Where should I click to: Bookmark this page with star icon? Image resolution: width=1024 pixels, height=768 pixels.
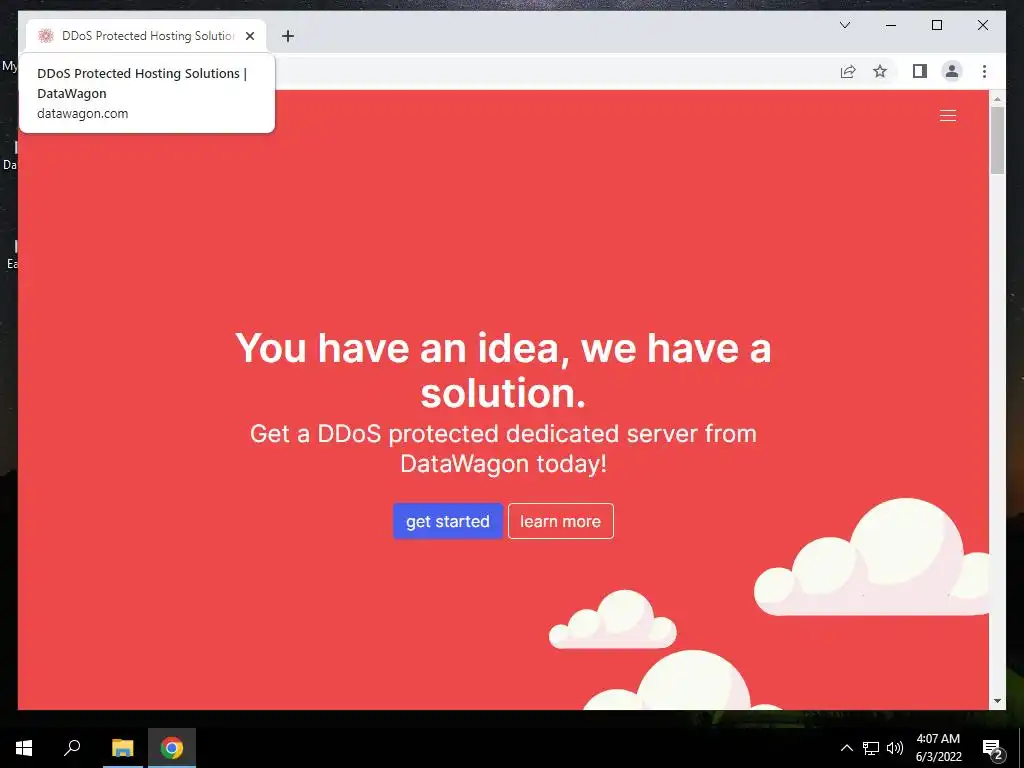pyautogui.click(x=880, y=71)
